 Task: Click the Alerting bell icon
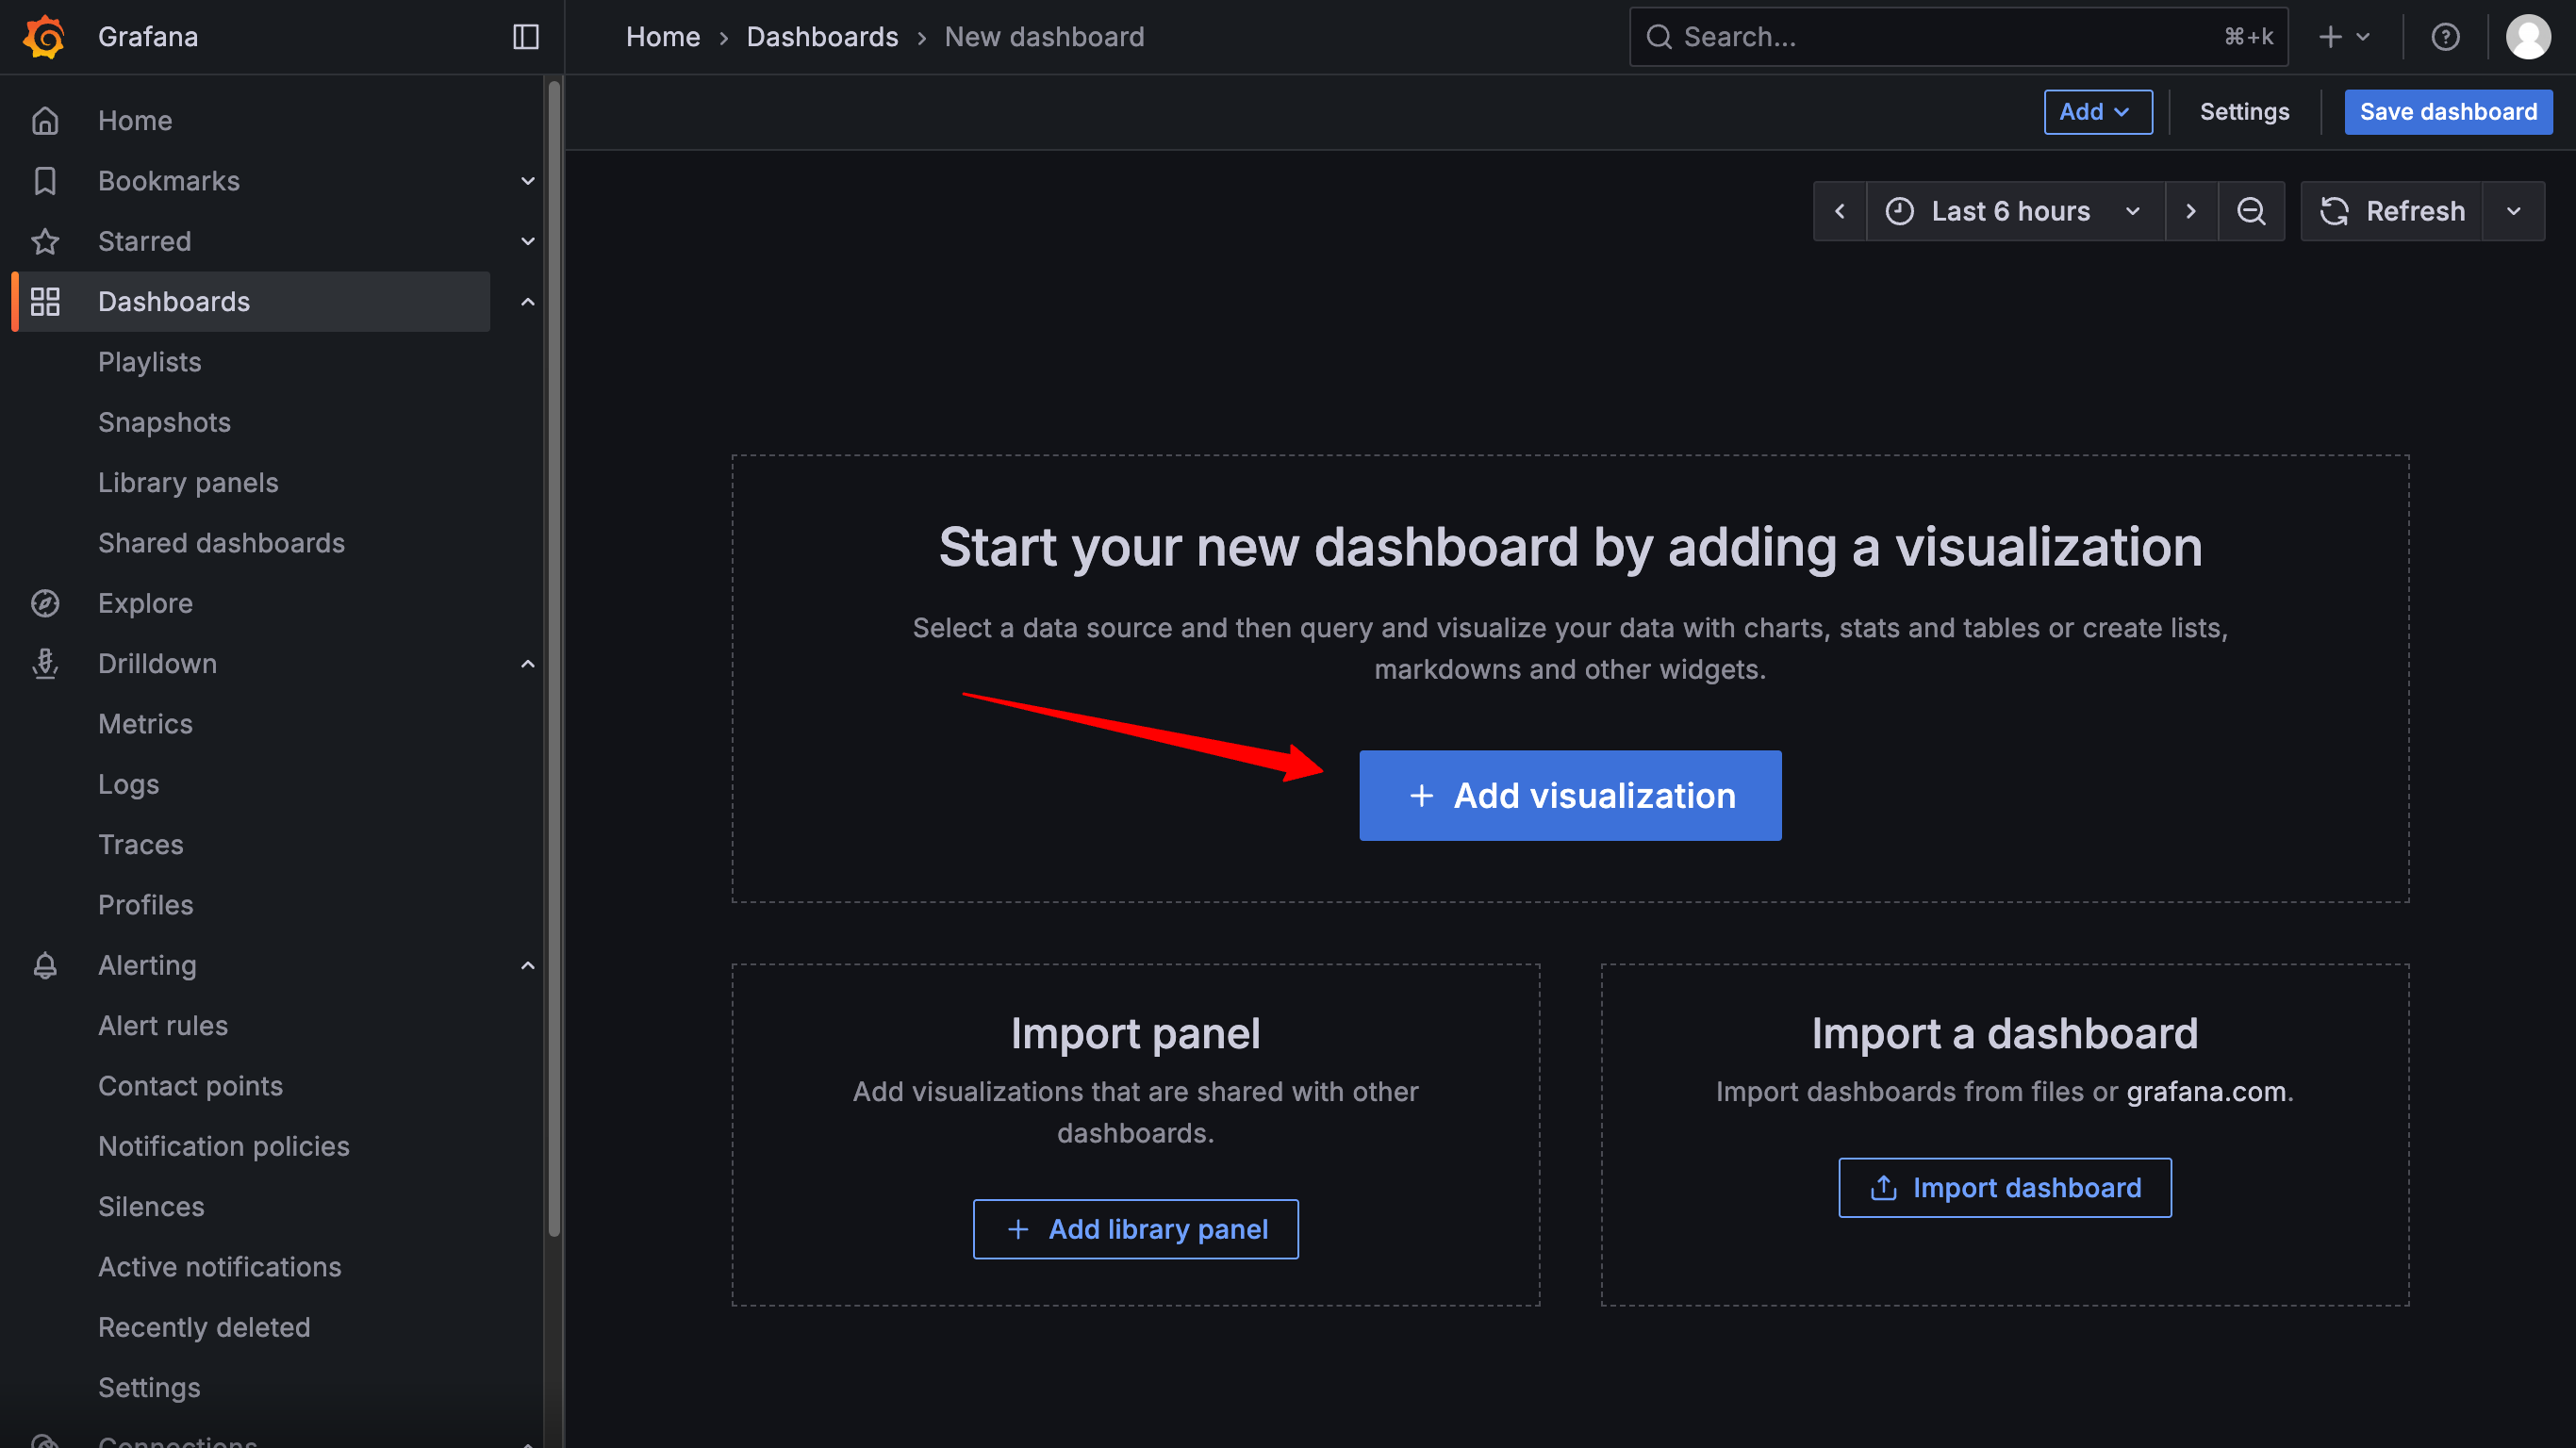point(45,965)
